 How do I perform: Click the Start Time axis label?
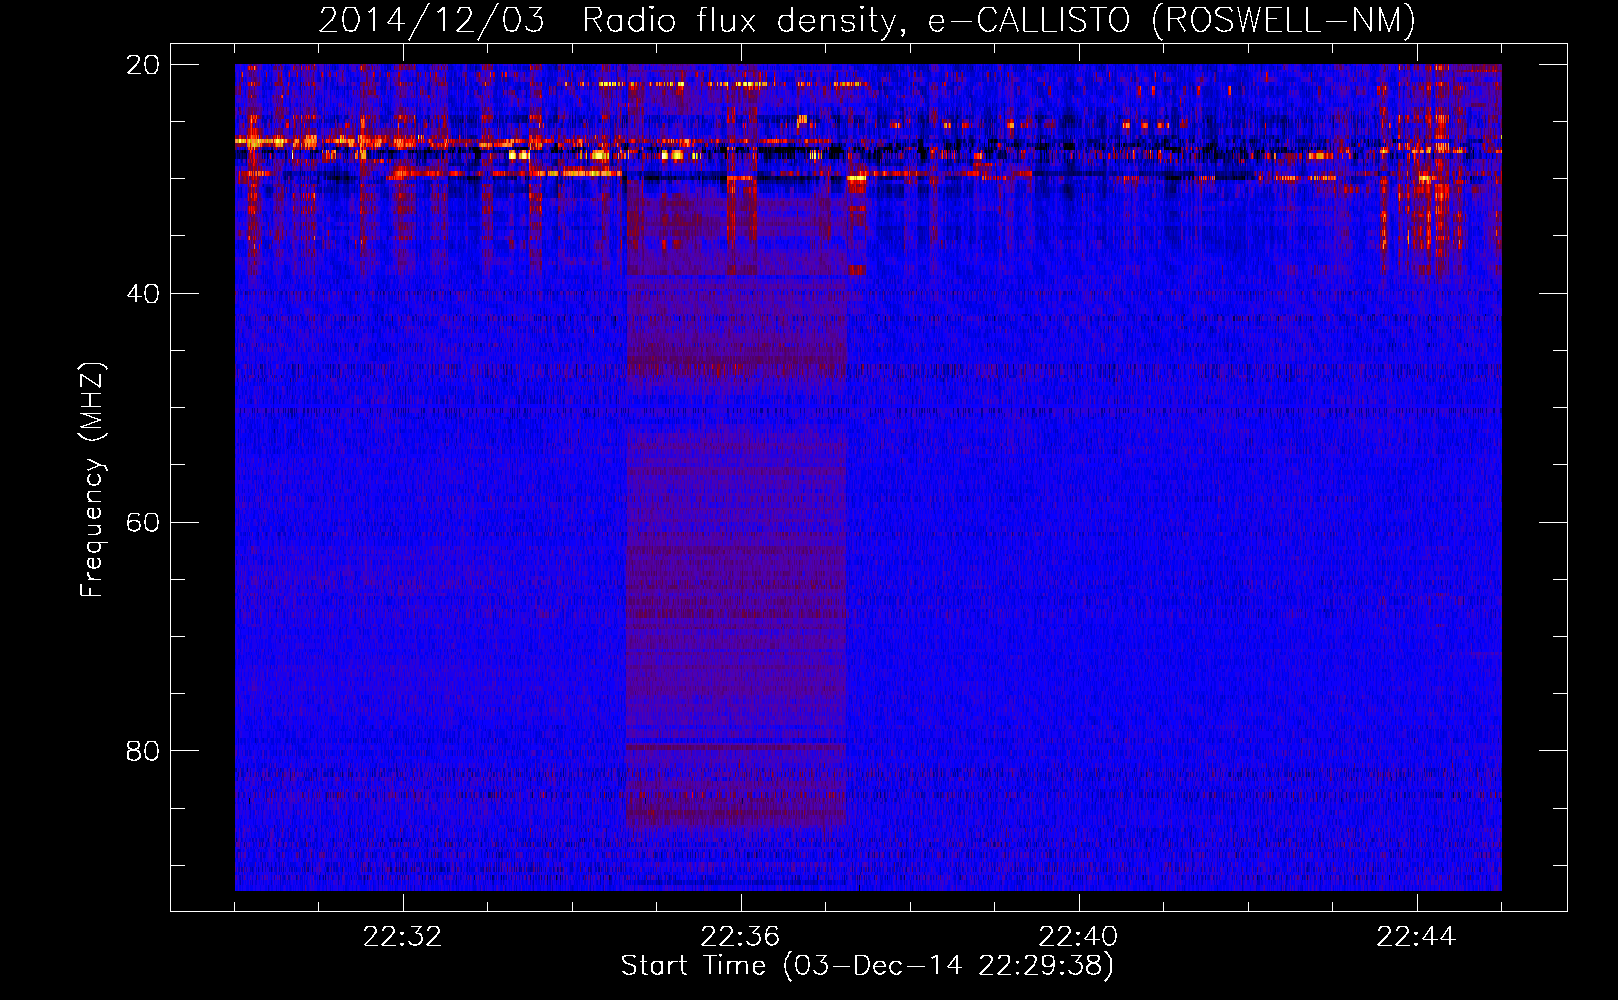[867, 966]
